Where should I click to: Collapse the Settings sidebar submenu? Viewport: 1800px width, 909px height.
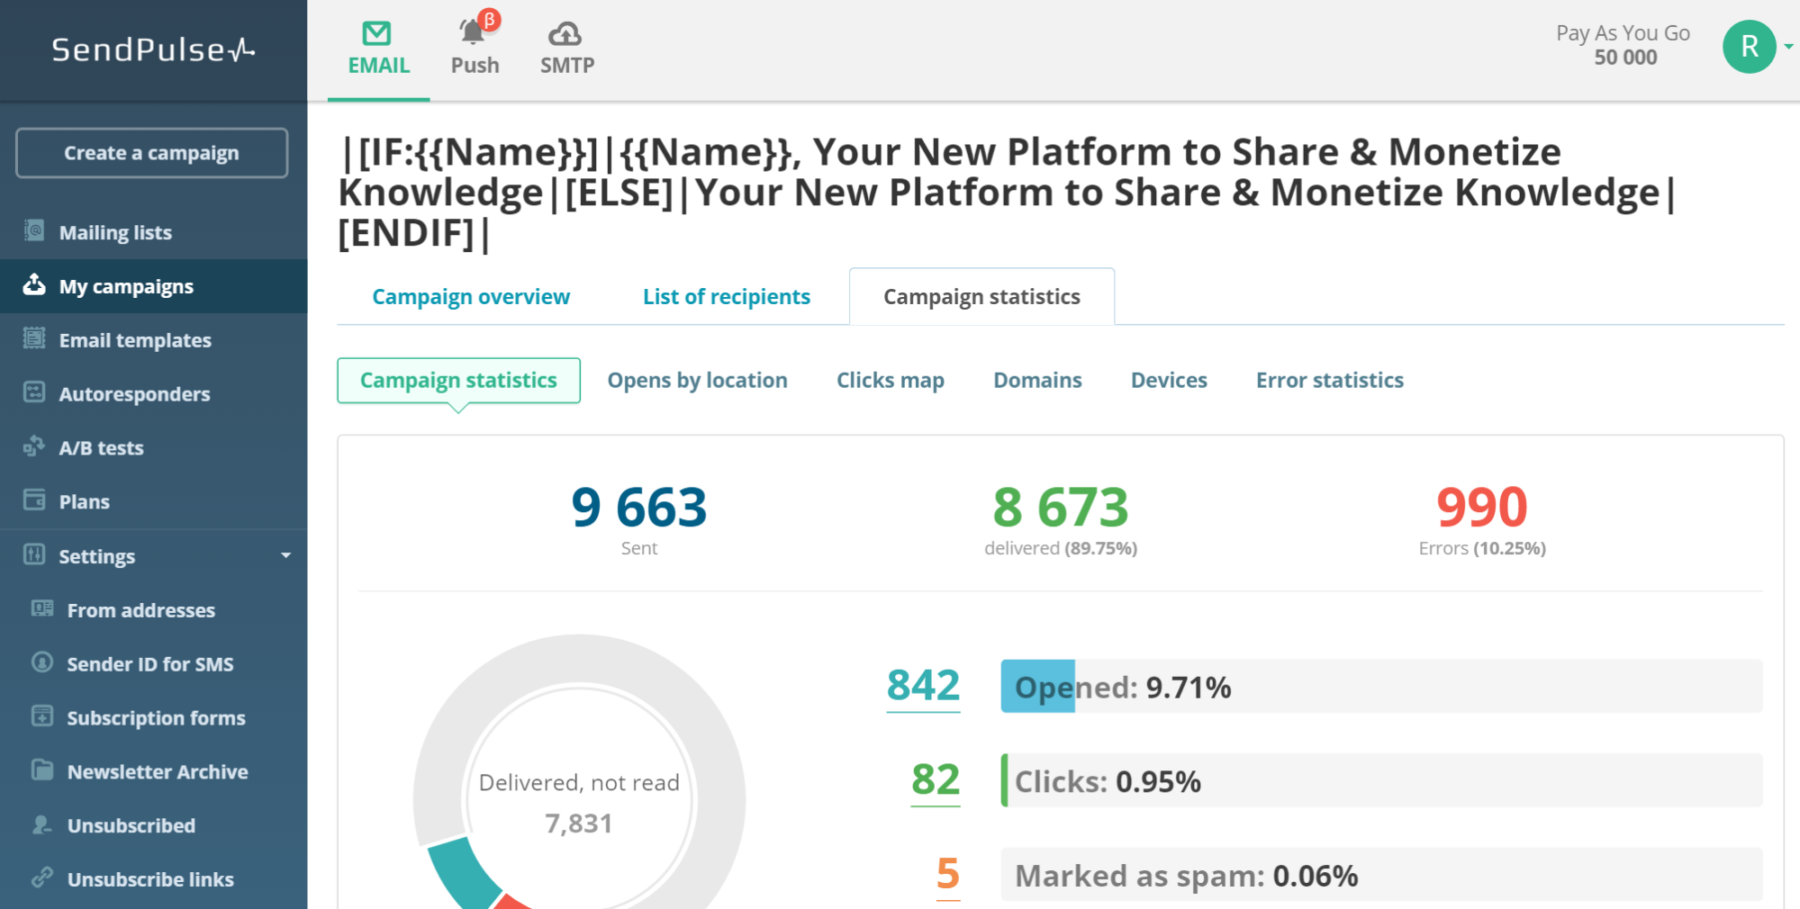pyautogui.click(x=287, y=555)
